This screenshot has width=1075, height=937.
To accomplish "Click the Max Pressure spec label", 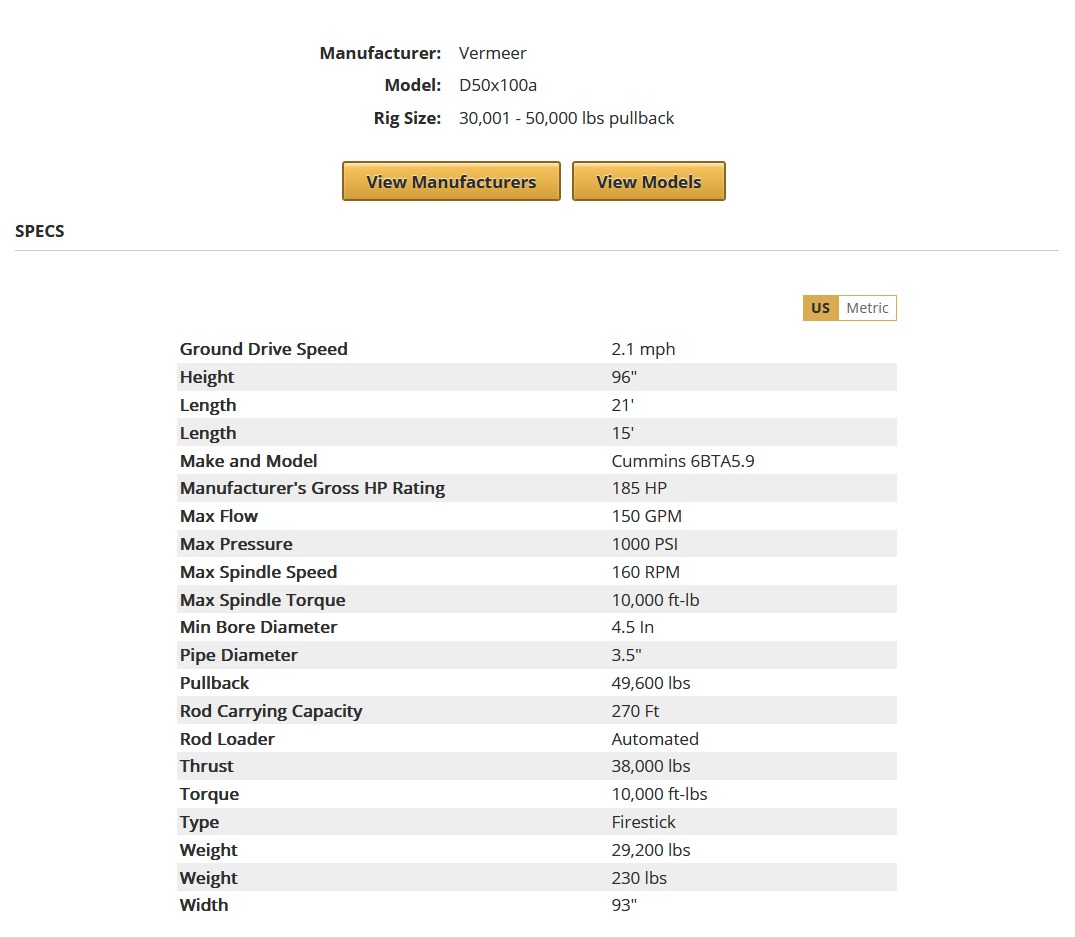I will click(x=236, y=544).
